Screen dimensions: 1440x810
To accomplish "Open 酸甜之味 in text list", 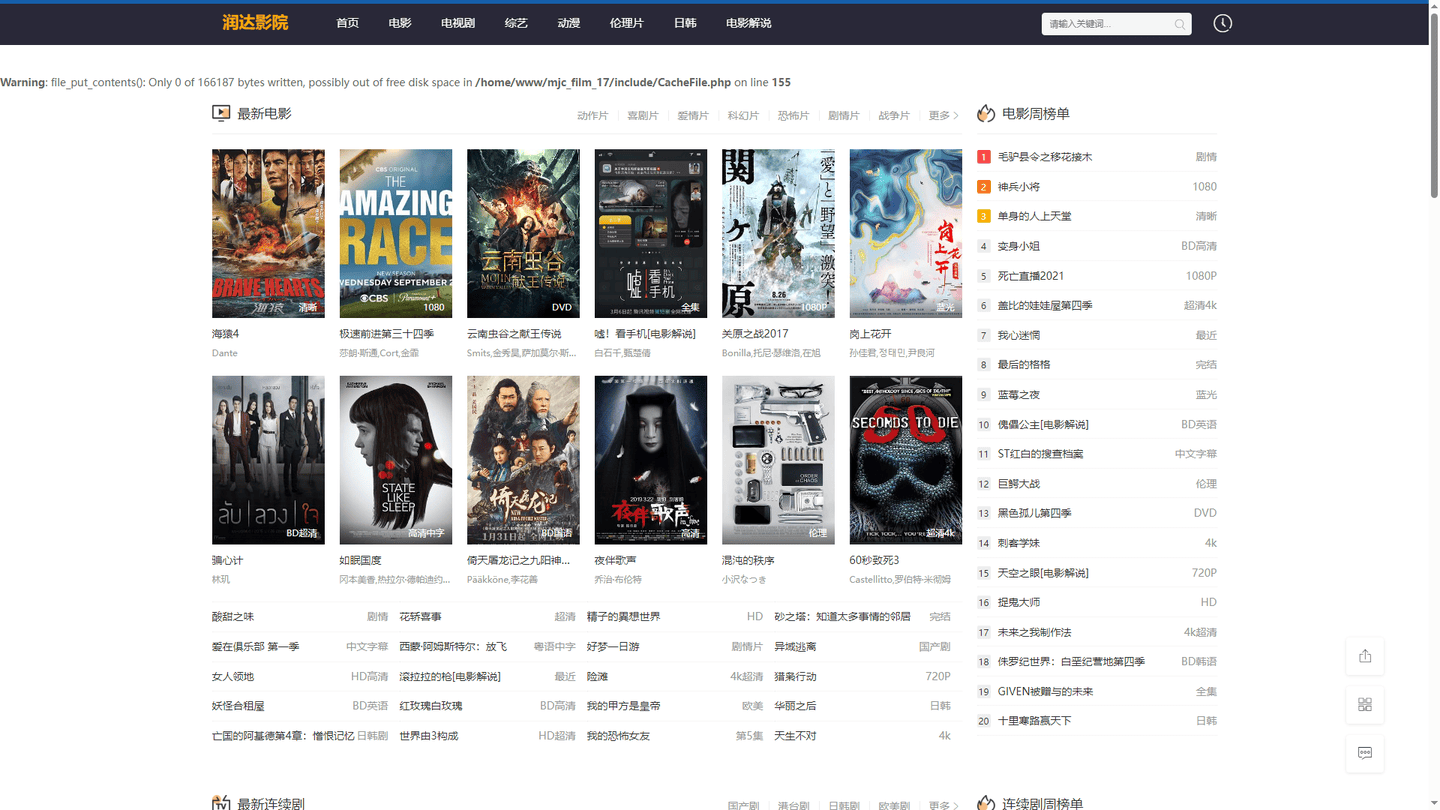I will point(233,617).
